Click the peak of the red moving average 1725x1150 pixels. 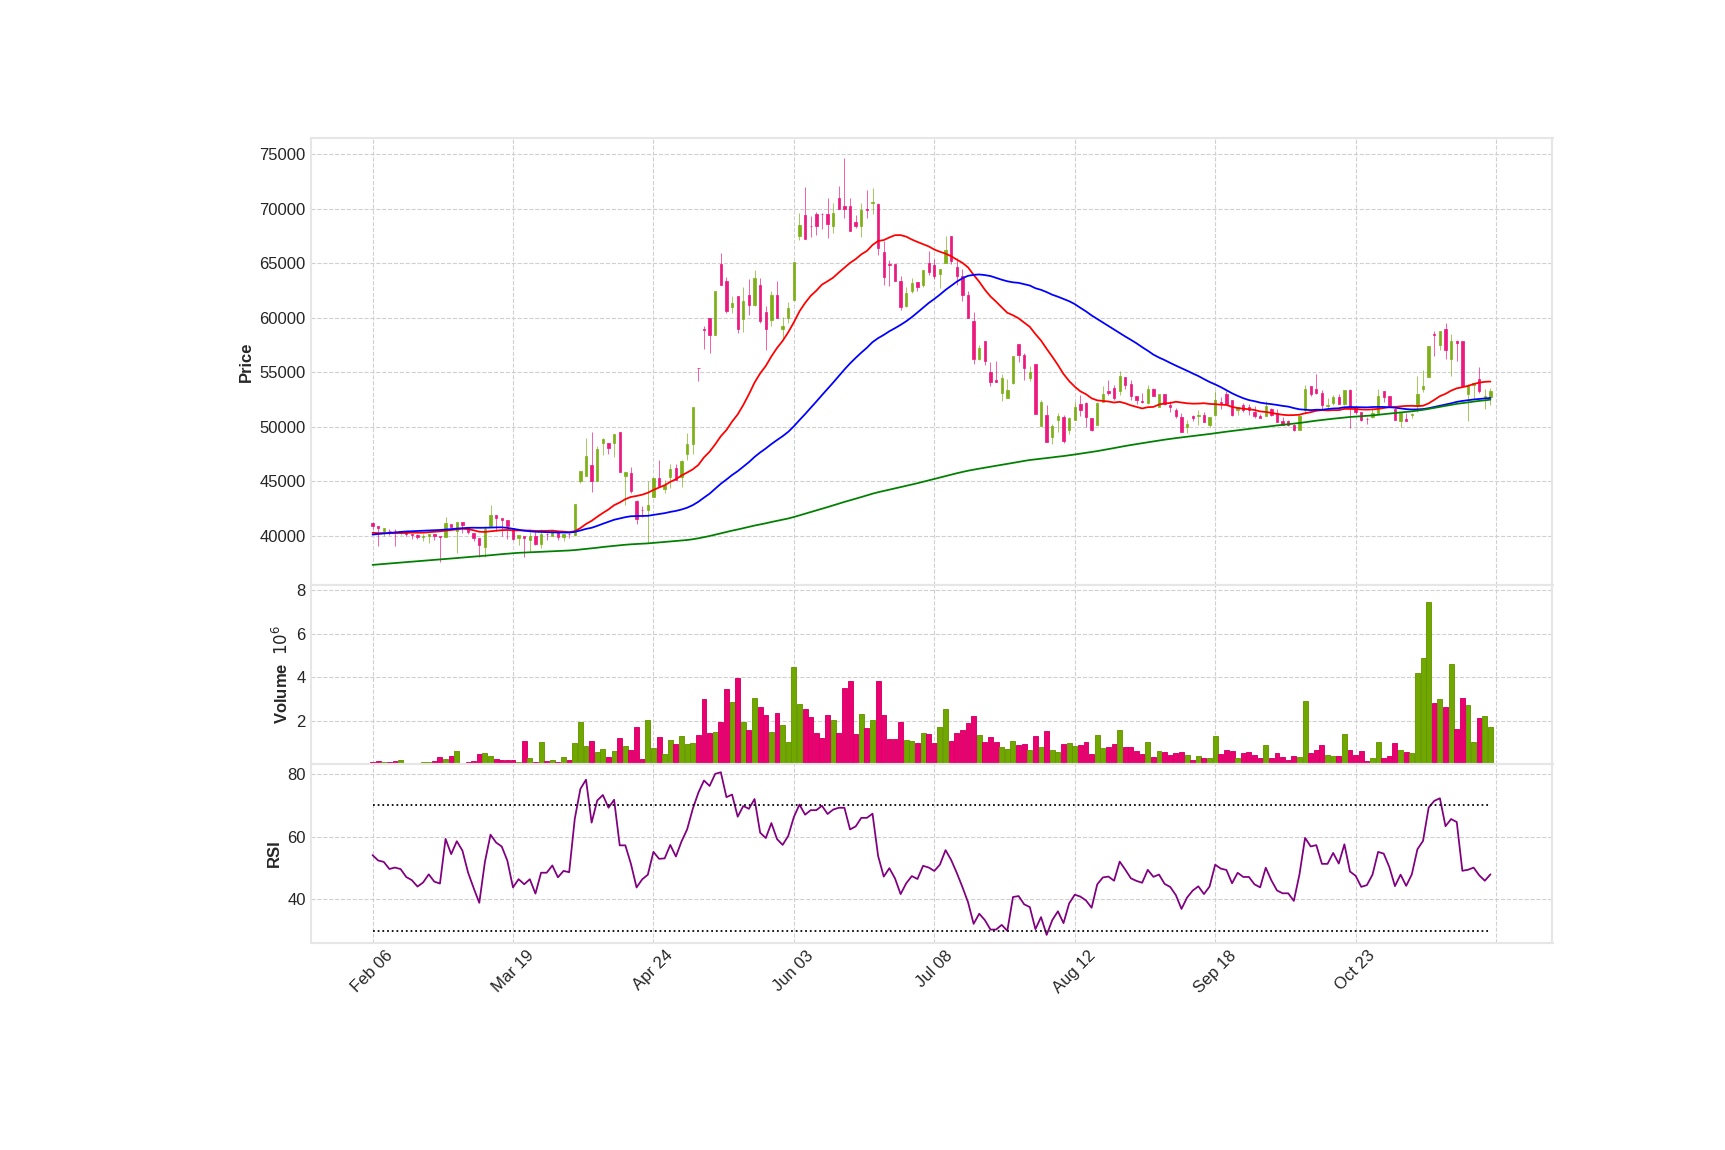[x=898, y=235]
